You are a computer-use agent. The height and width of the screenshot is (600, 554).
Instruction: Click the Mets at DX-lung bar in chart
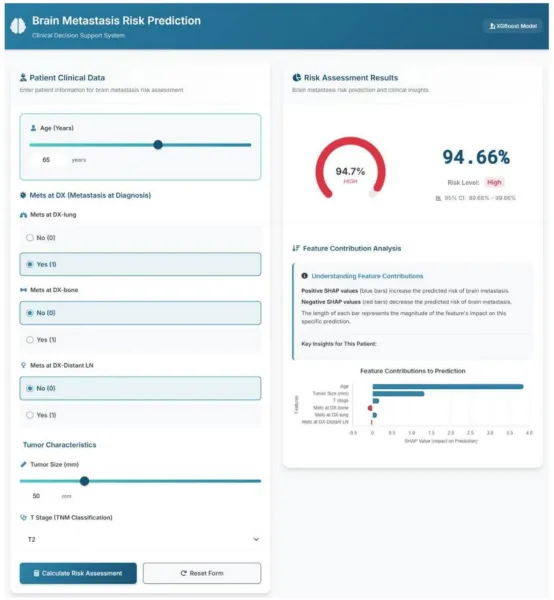(x=375, y=415)
